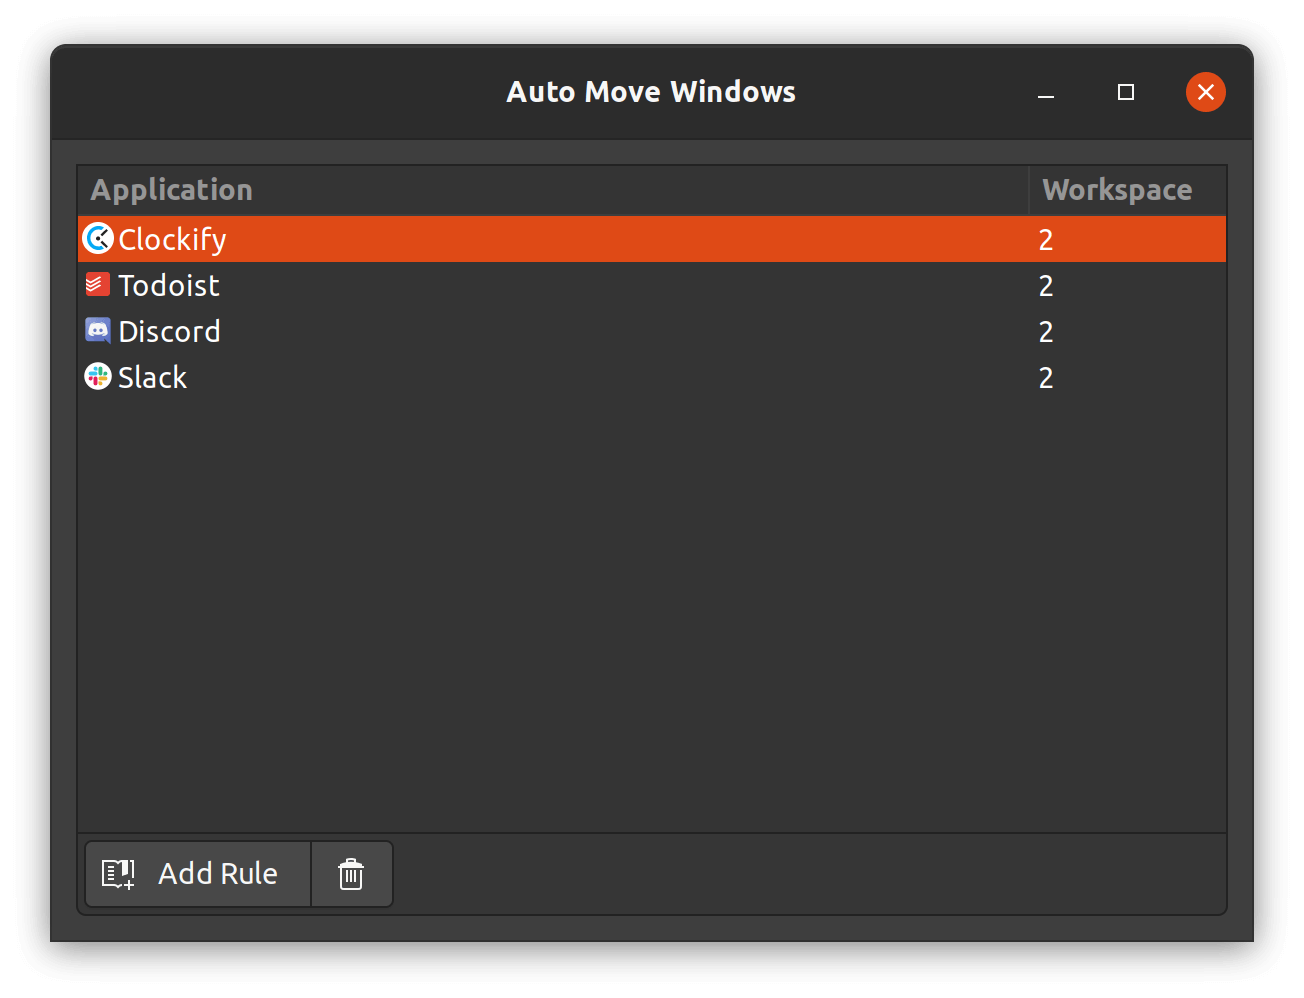Sort by the Workspace column header

[1117, 190]
